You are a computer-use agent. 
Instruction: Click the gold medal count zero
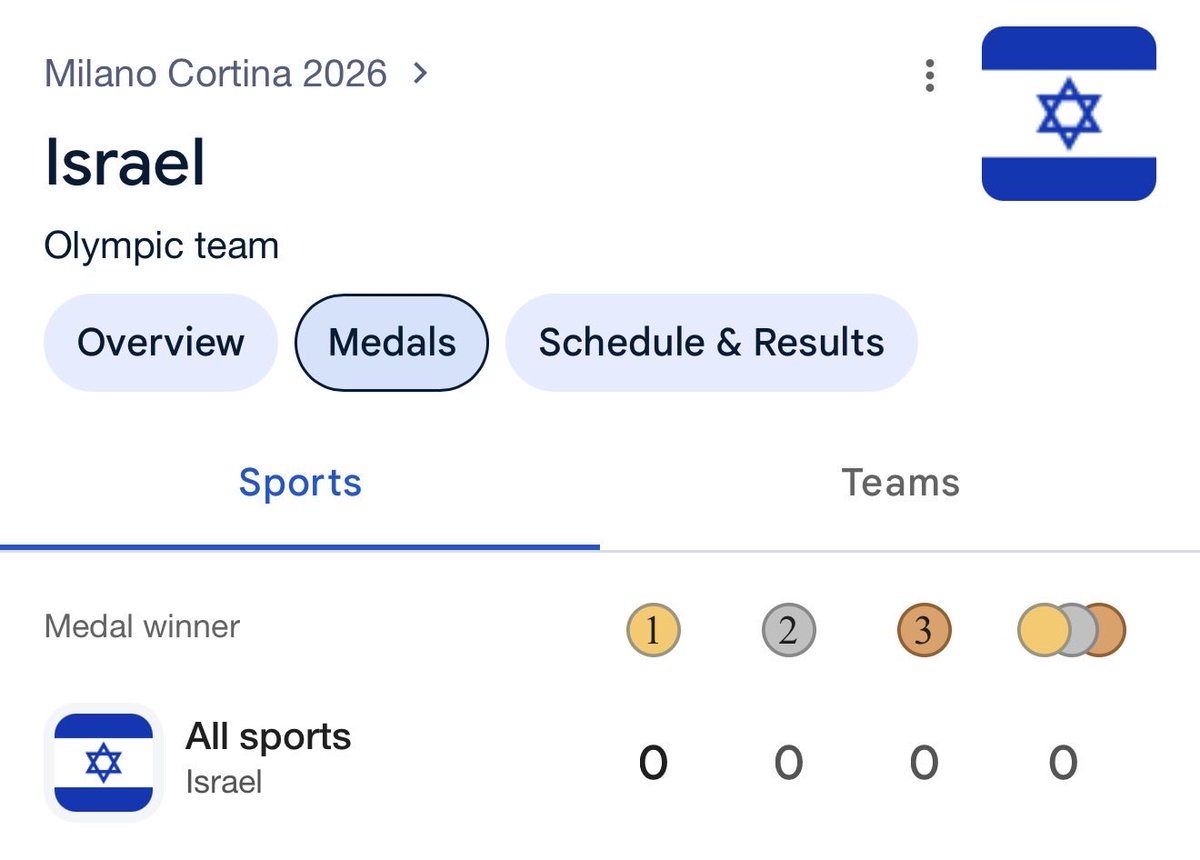[x=653, y=763]
